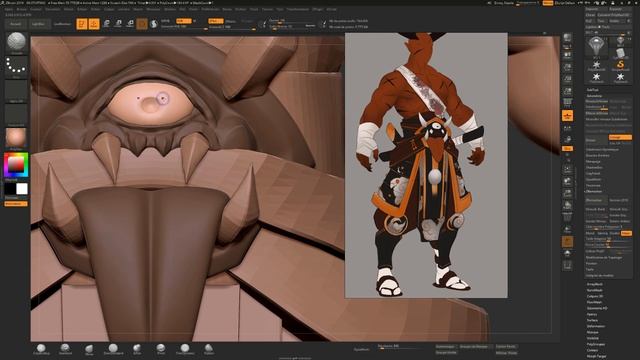
Task: Open the material sphere selector on the left shelf
Action: [16, 138]
